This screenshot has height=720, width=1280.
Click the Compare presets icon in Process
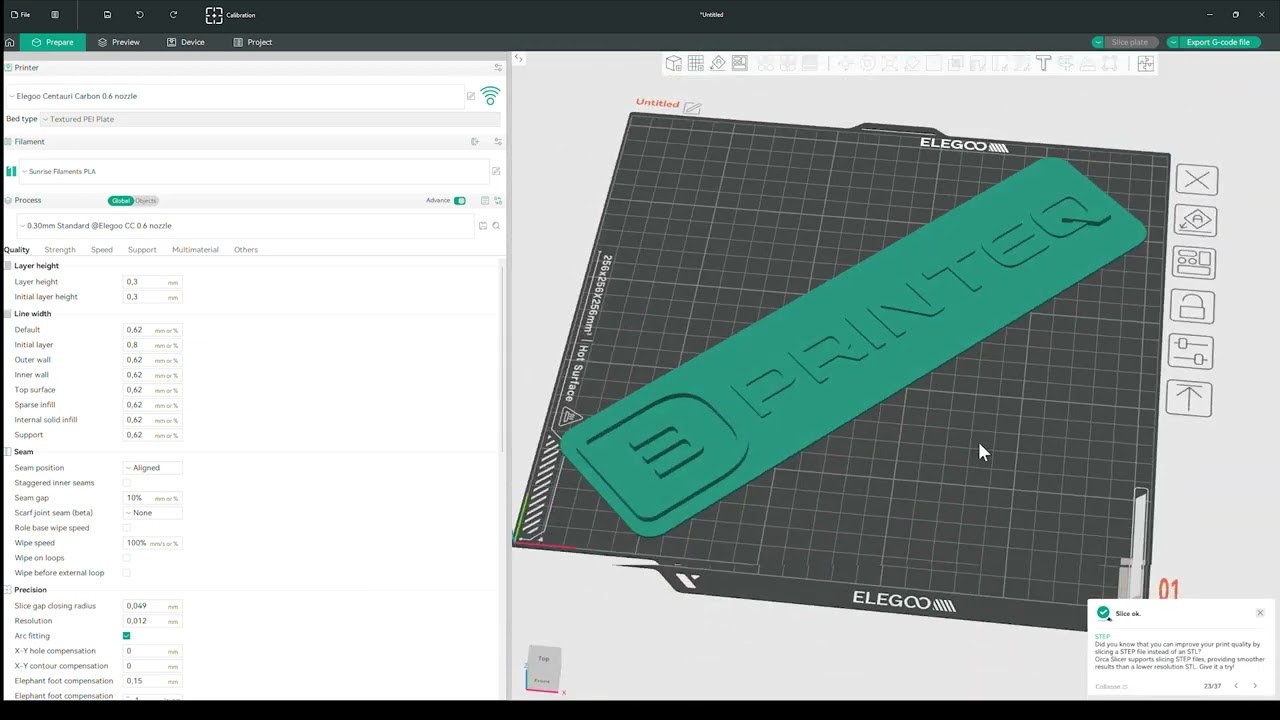pos(498,200)
